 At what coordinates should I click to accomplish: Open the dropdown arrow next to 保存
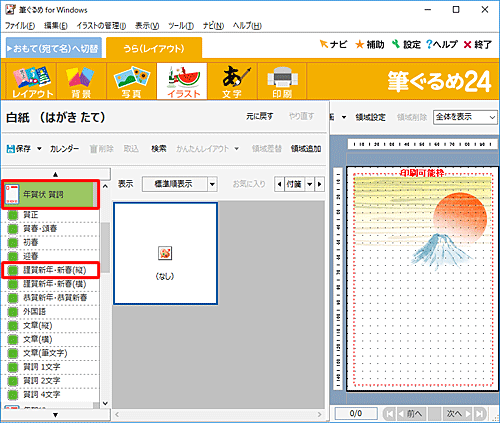pyautogui.click(x=39, y=148)
